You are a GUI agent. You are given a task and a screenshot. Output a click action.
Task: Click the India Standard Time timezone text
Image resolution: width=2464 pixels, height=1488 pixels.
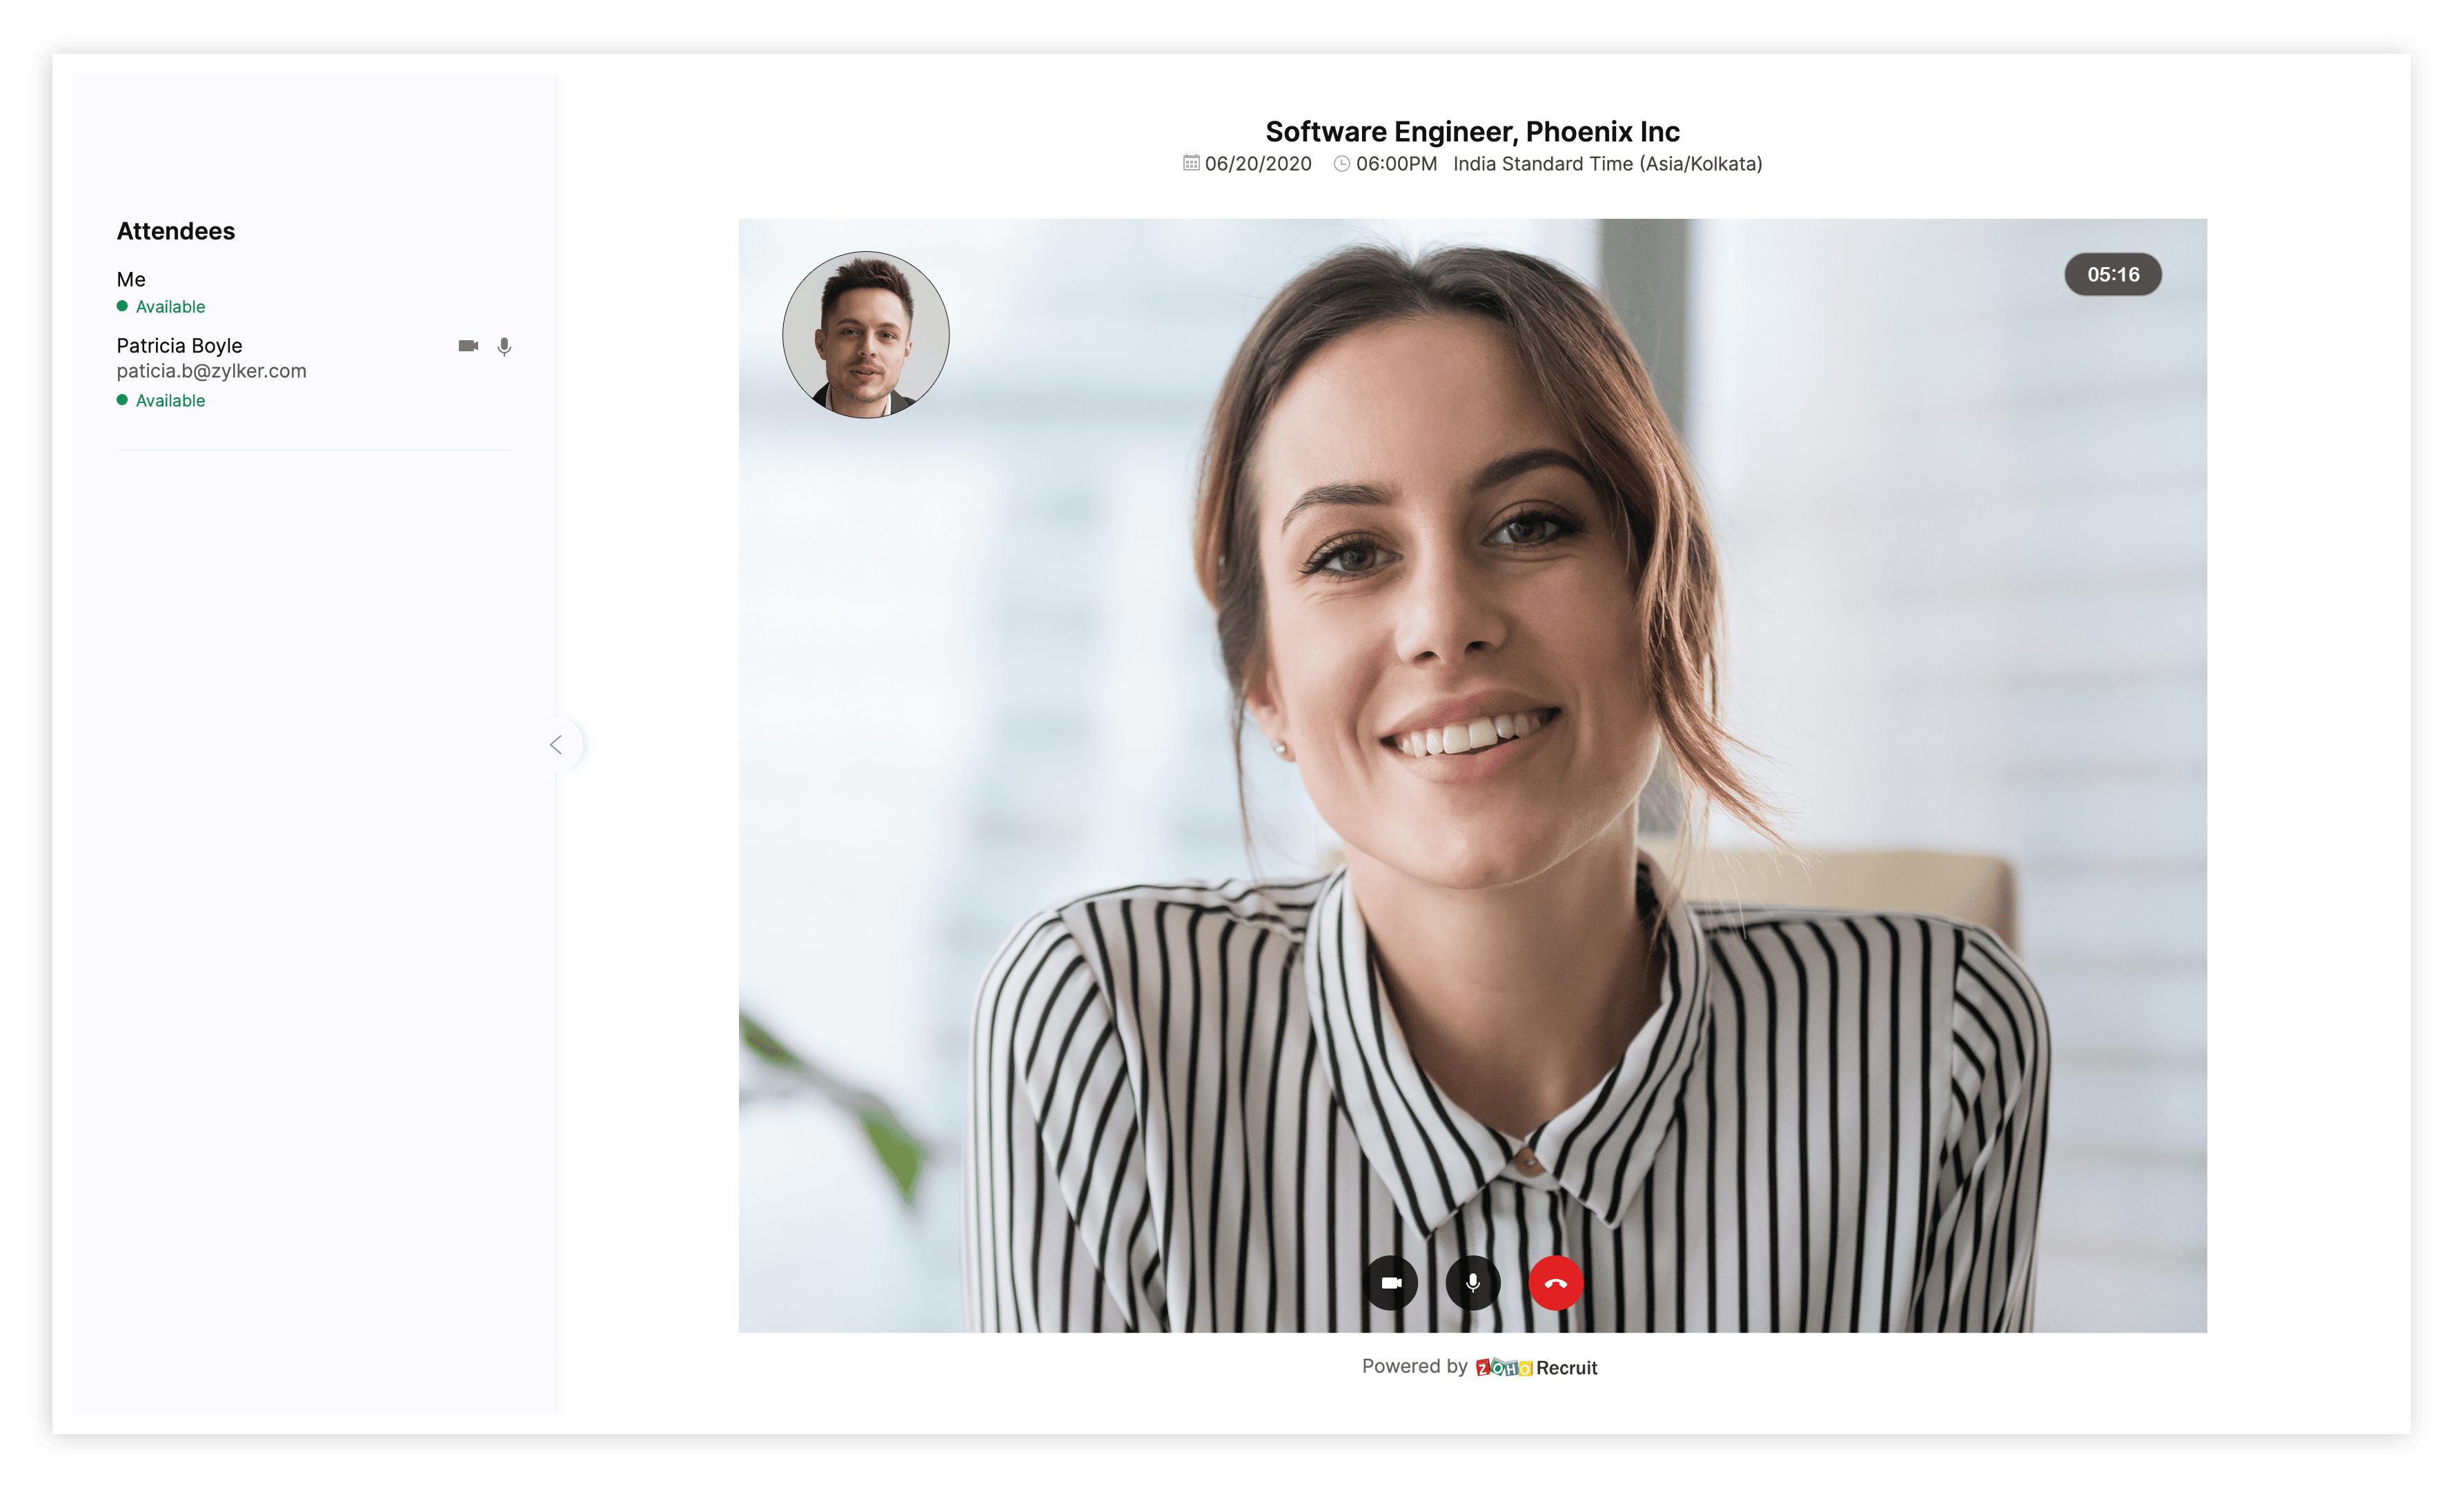(1607, 164)
